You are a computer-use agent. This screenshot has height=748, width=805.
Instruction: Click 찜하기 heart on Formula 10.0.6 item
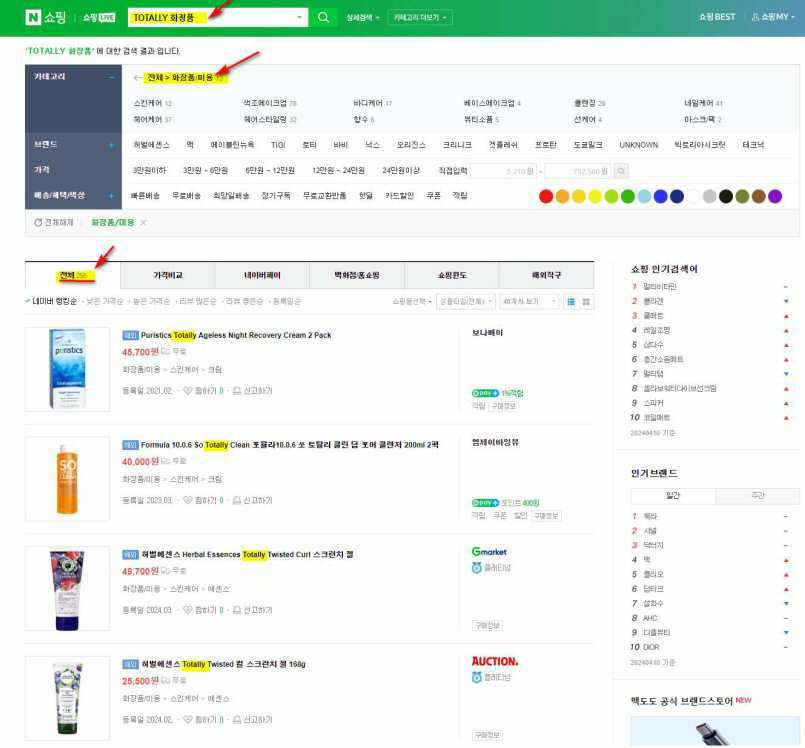(x=188, y=500)
